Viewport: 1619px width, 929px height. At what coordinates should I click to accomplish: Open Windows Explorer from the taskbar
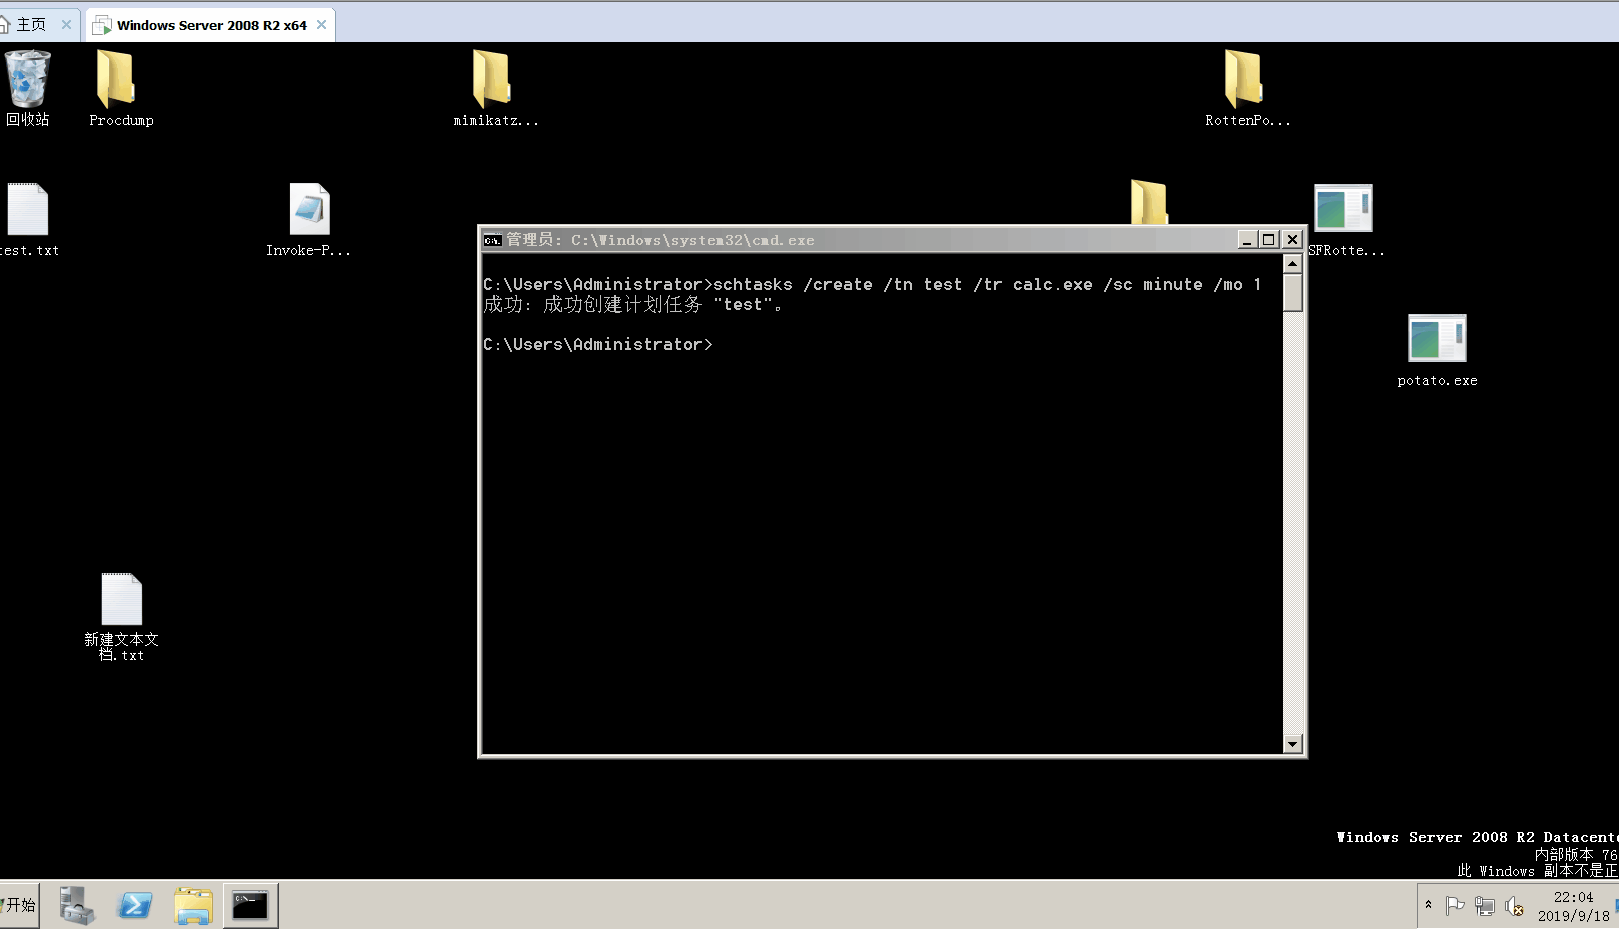[x=193, y=906]
